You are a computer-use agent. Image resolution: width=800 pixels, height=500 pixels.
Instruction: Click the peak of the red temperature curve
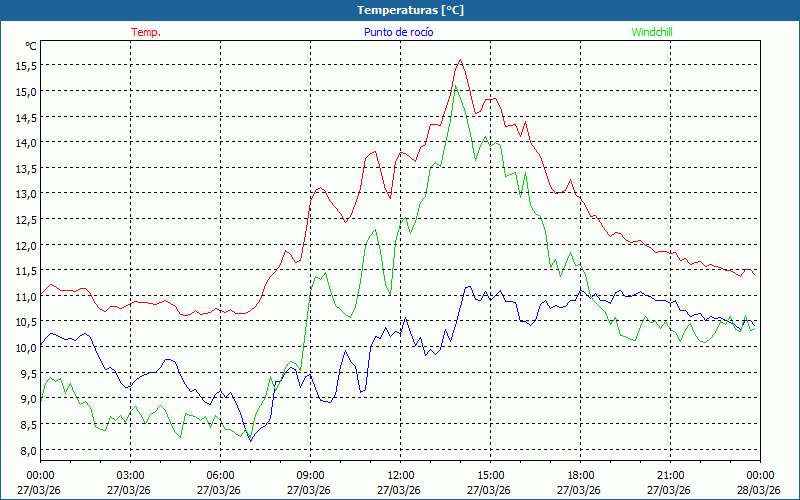click(x=460, y=60)
